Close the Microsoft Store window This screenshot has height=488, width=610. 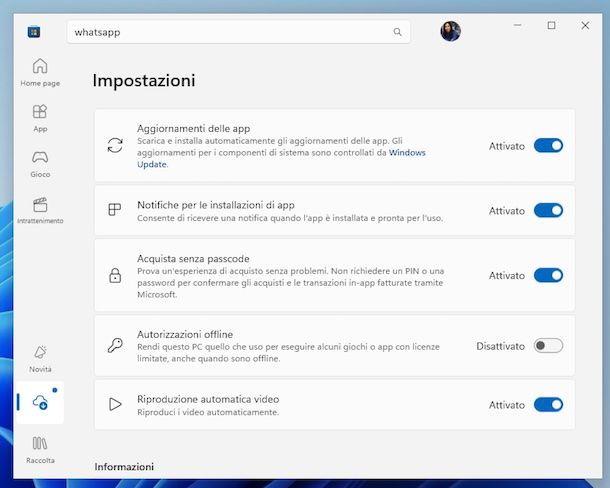585,25
